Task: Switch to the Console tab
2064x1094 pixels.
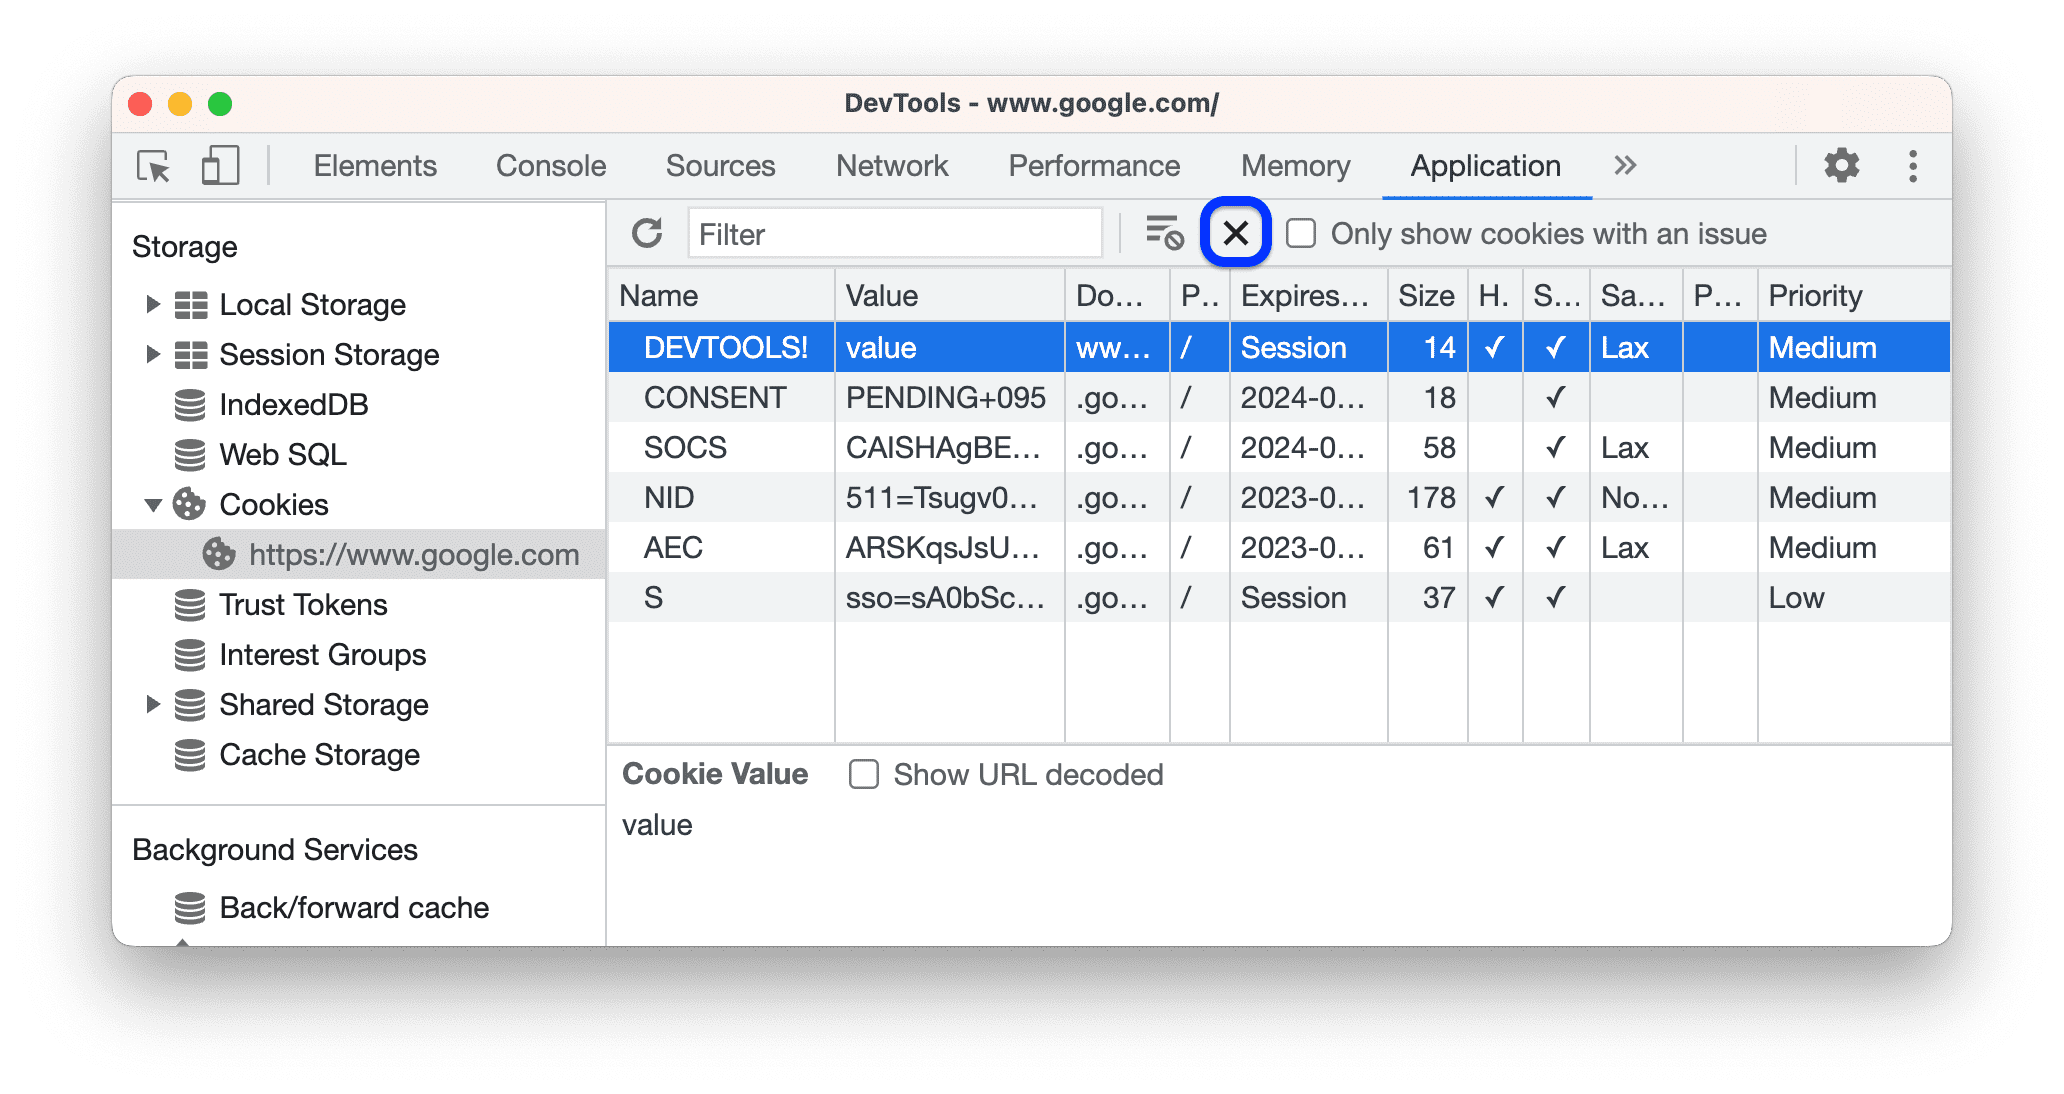Action: [549, 163]
